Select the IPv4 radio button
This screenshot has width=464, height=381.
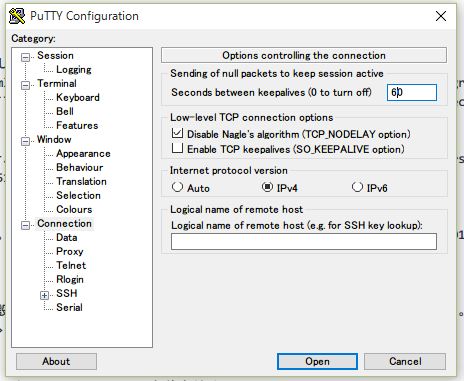[x=267, y=187]
